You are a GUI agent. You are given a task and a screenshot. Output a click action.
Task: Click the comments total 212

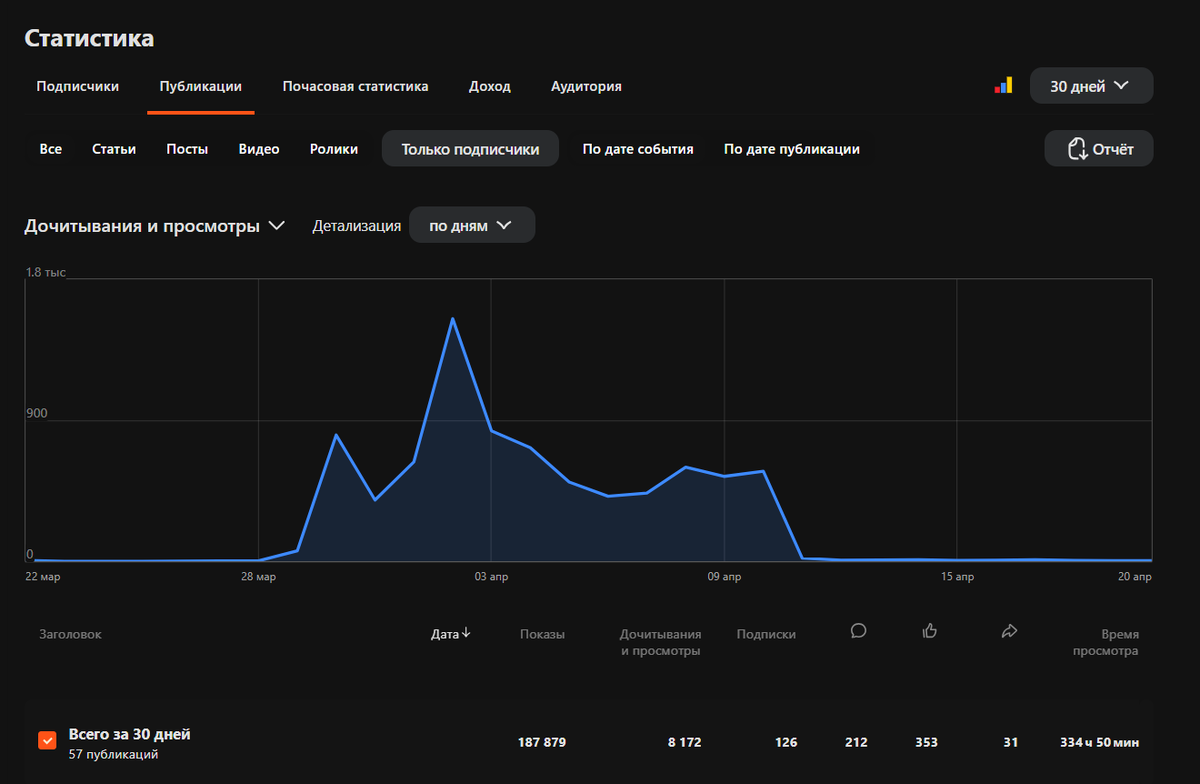pyautogui.click(x=856, y=743)
